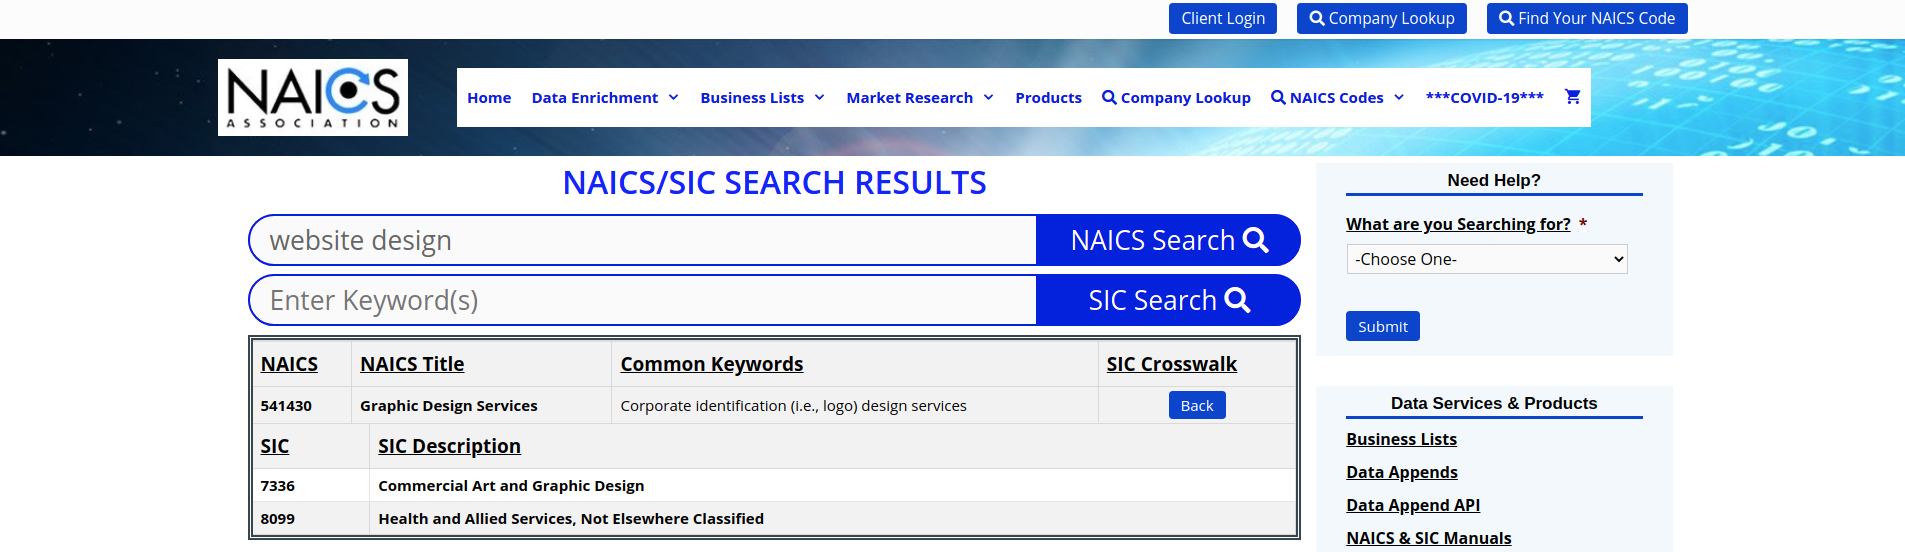
Task: Click the SIC keyword input field
Action: coord(643,300)
